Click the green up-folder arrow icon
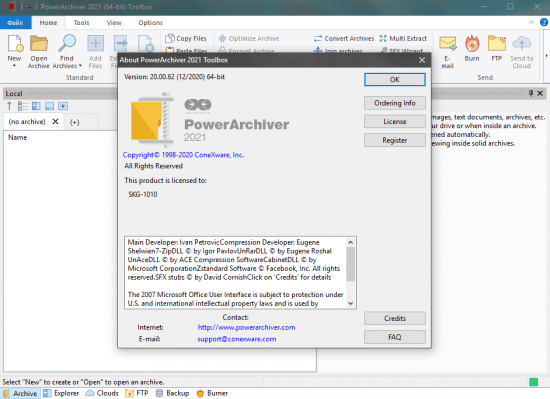Screen dimensions: 550x399 click(9, 106)
